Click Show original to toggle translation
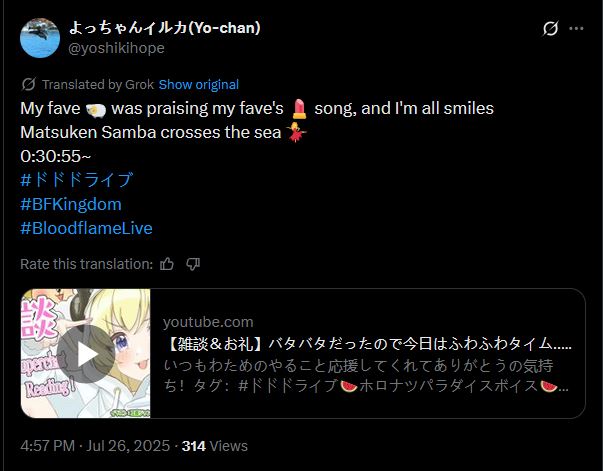Viewport: 603px width, 471px height. (x=199, y=85)
